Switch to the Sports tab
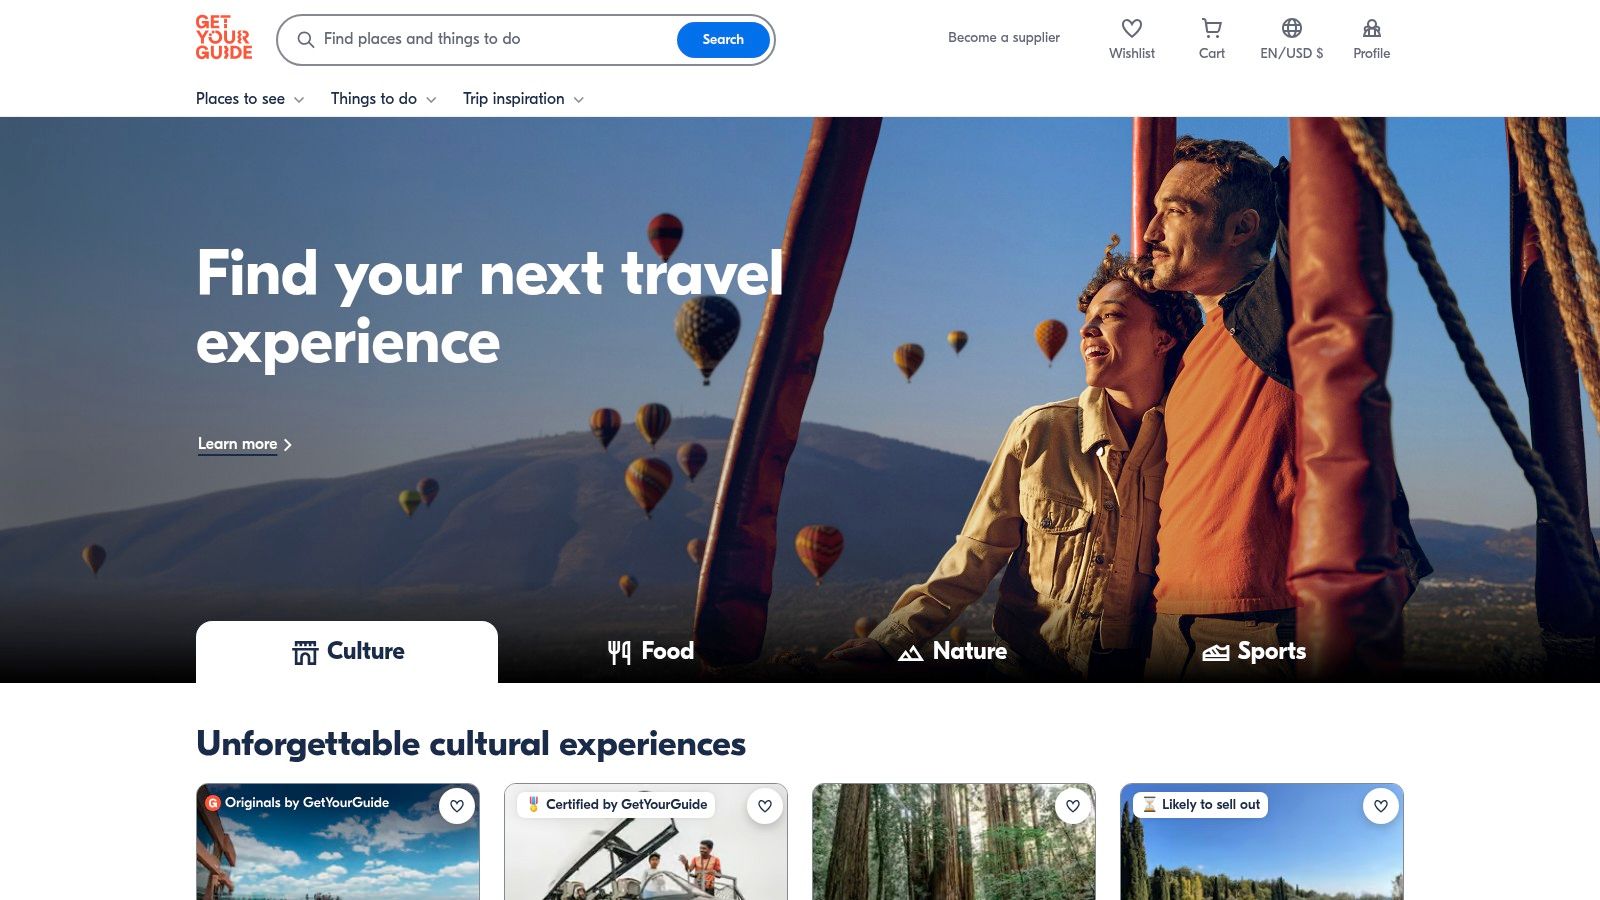 (1254, 652)
